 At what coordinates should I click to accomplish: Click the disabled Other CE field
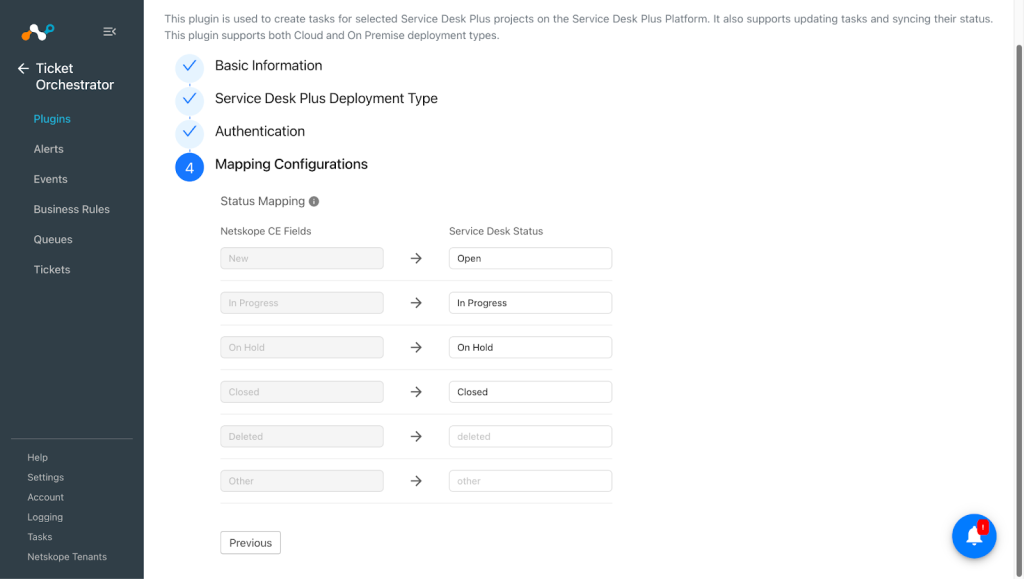pos(302,480)
